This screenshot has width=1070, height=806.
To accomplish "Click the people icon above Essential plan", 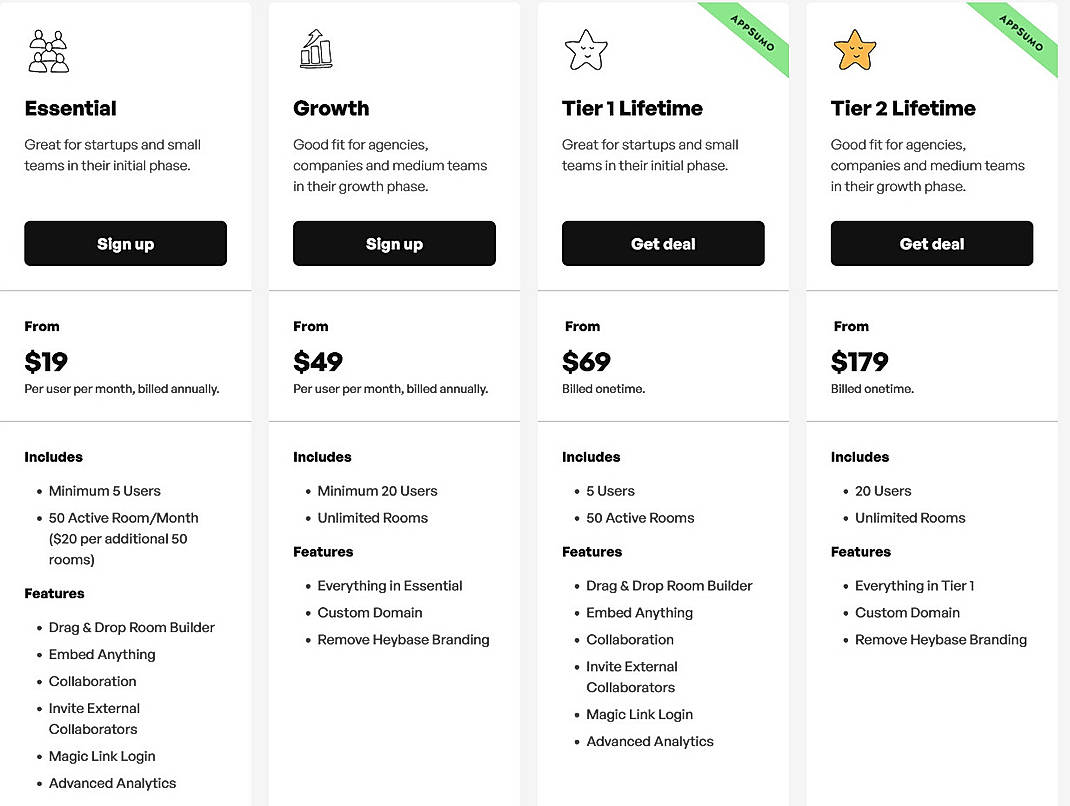I will [47, 49].
